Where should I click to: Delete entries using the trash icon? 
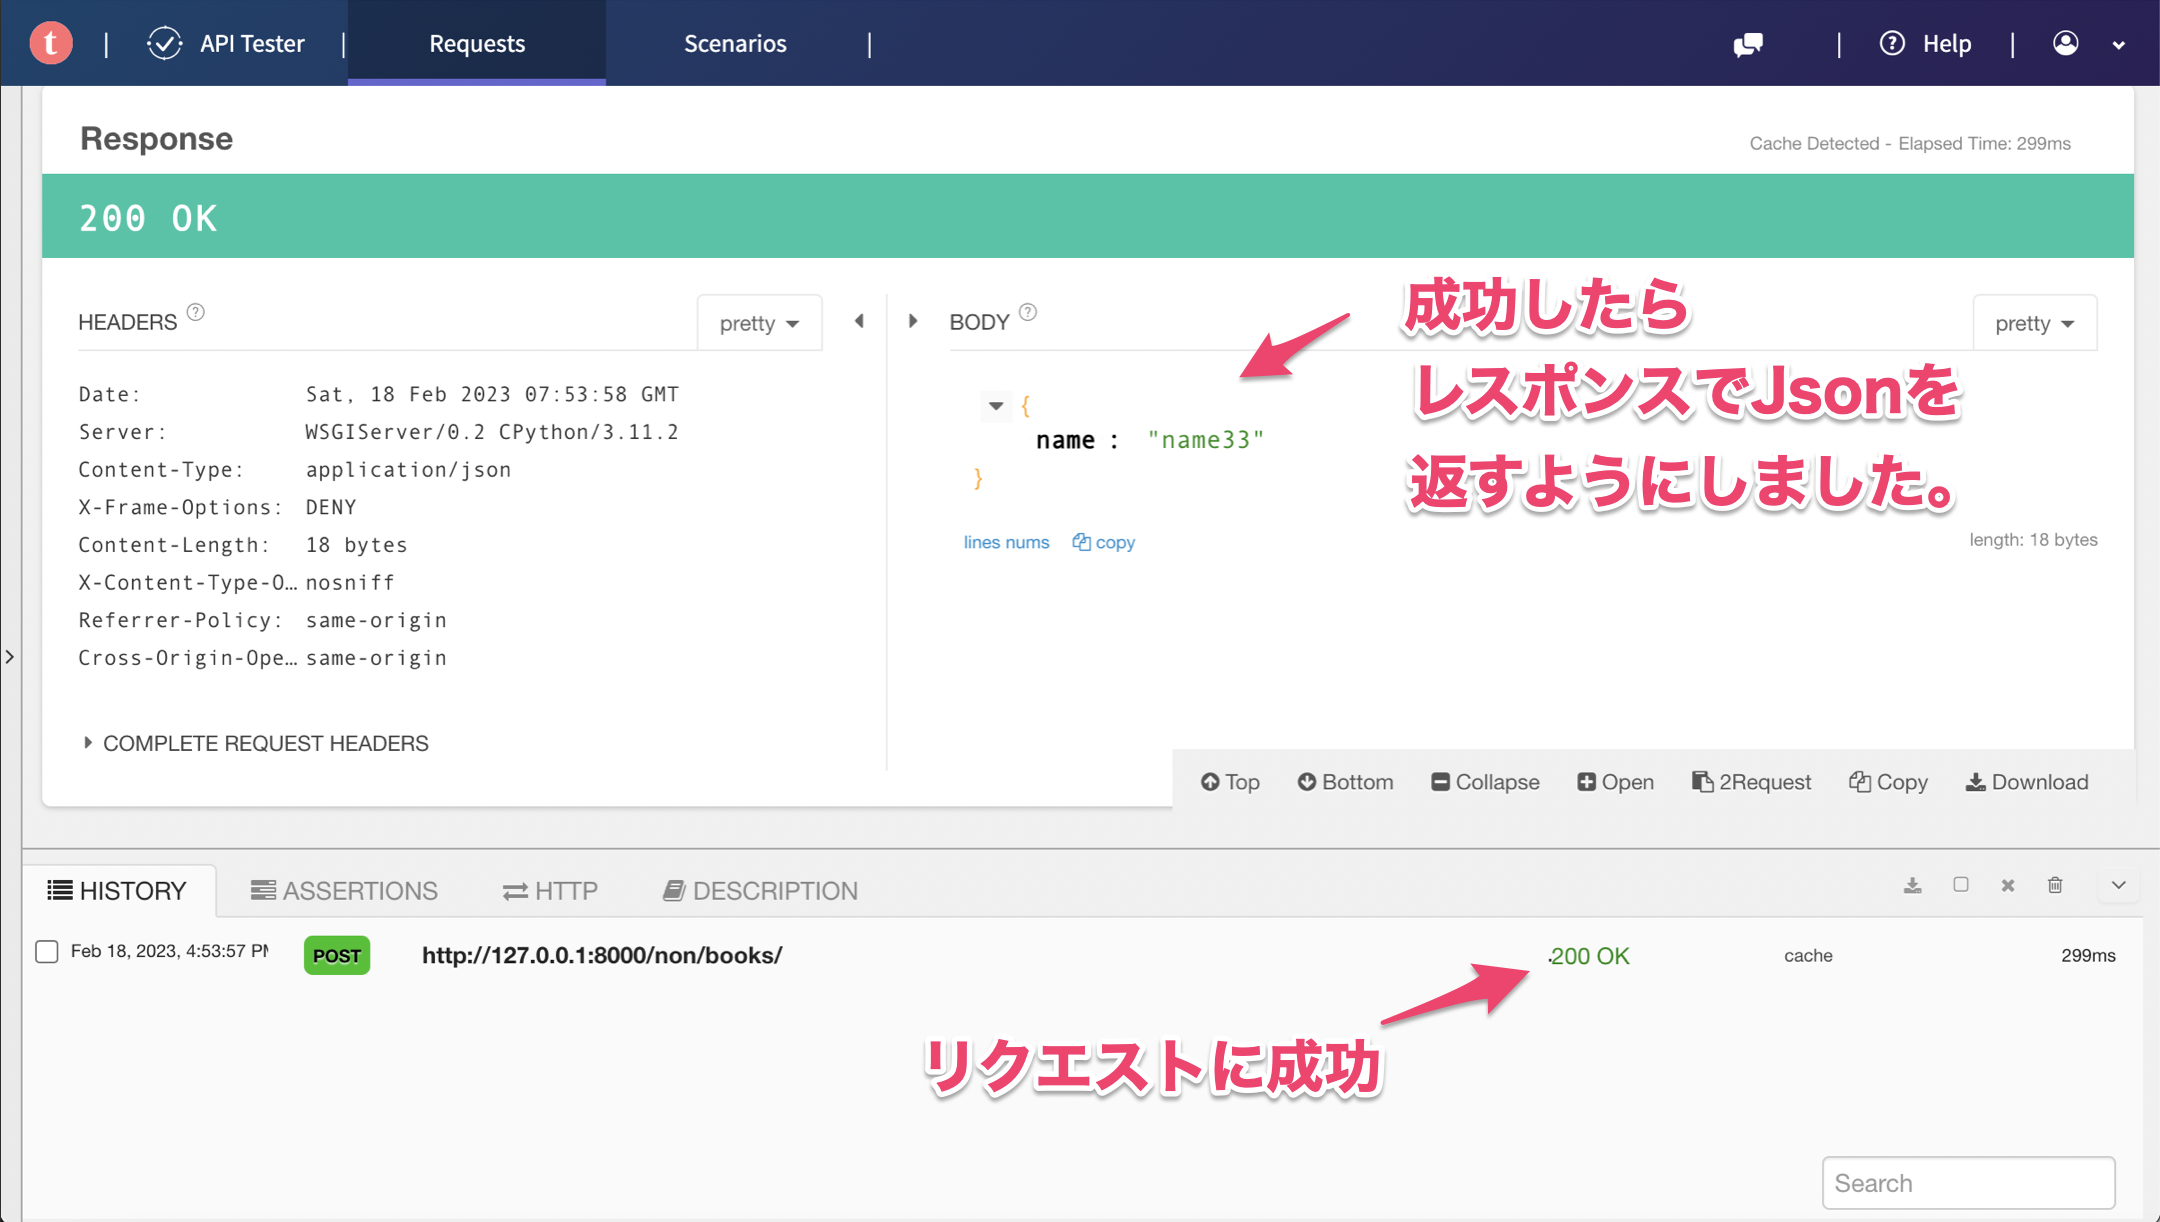point(2055,885)
